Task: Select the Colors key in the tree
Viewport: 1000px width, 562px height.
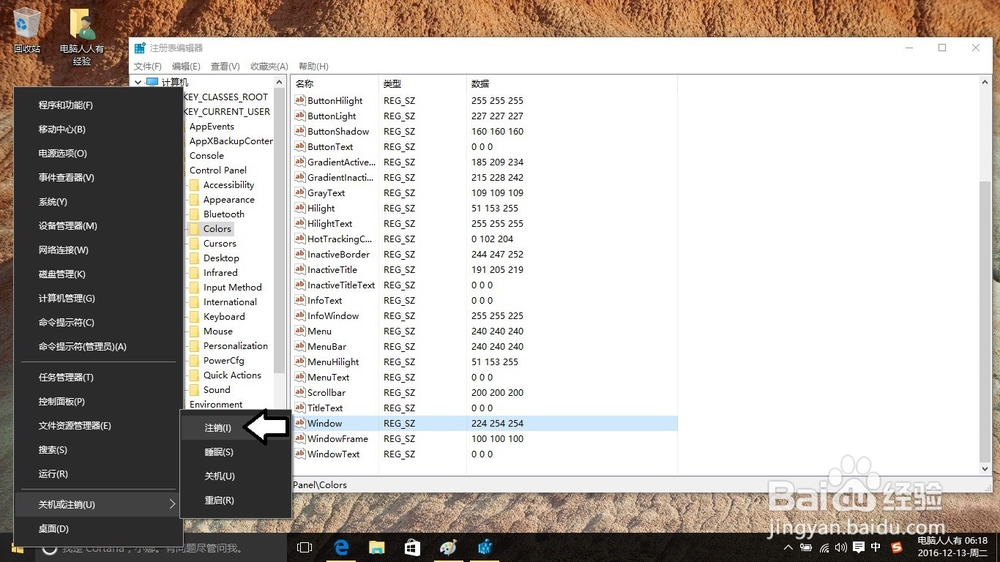Action: 217,229
